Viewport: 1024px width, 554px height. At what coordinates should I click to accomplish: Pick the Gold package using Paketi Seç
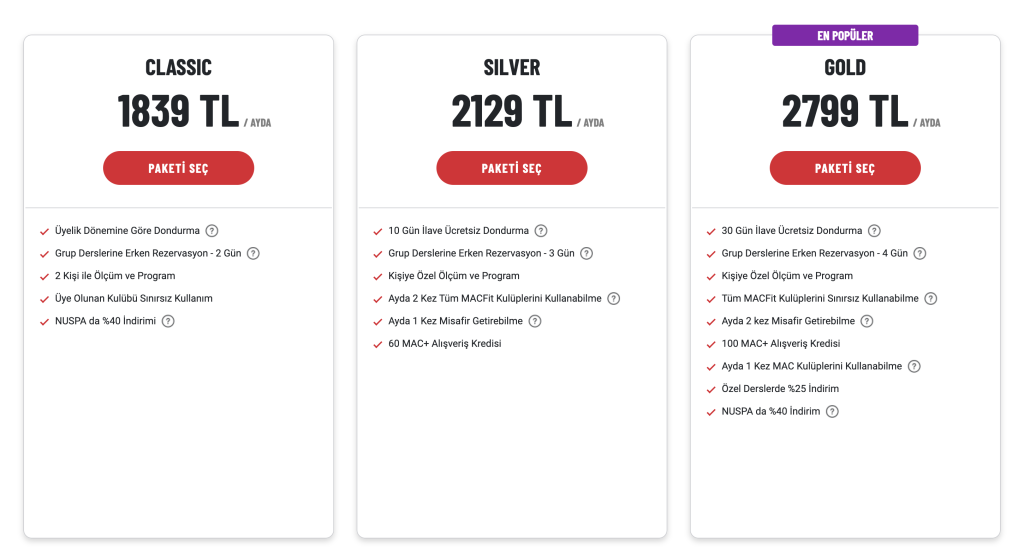tap(845, 168)
